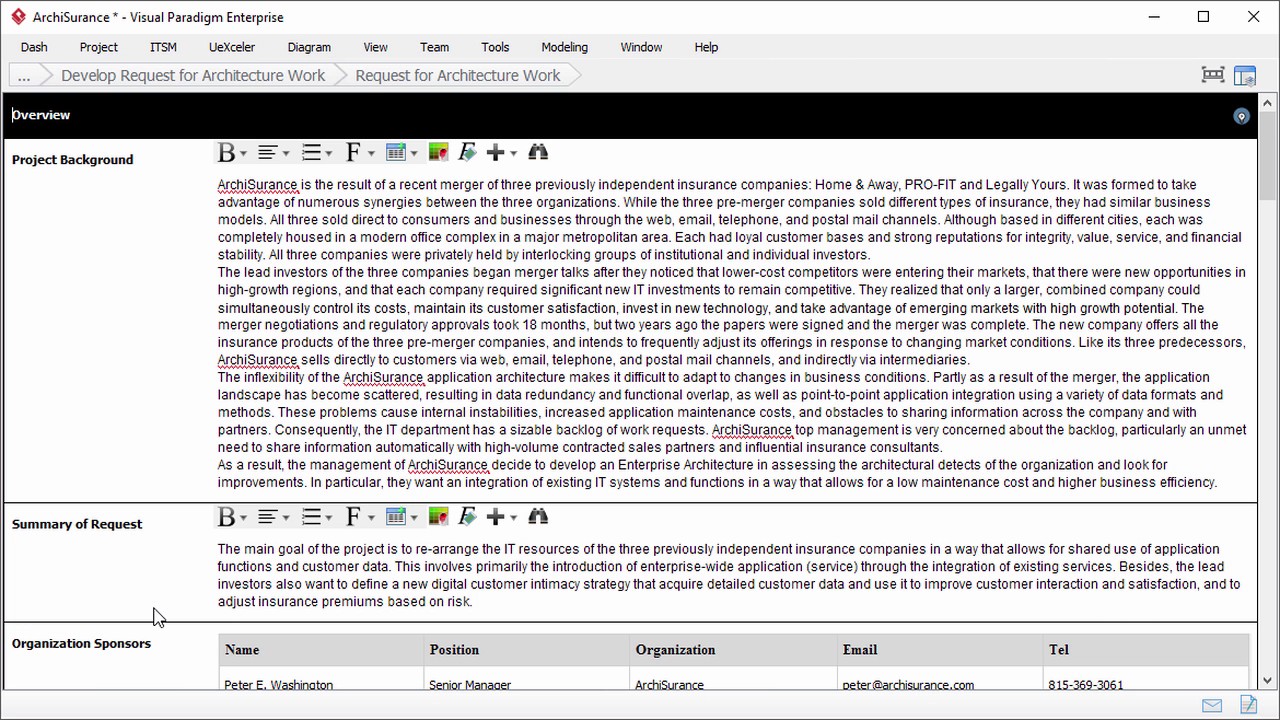Insert table using Summary of Request toolbar icon
Screen dimensions: 1280x720
[x=396, y=517]
